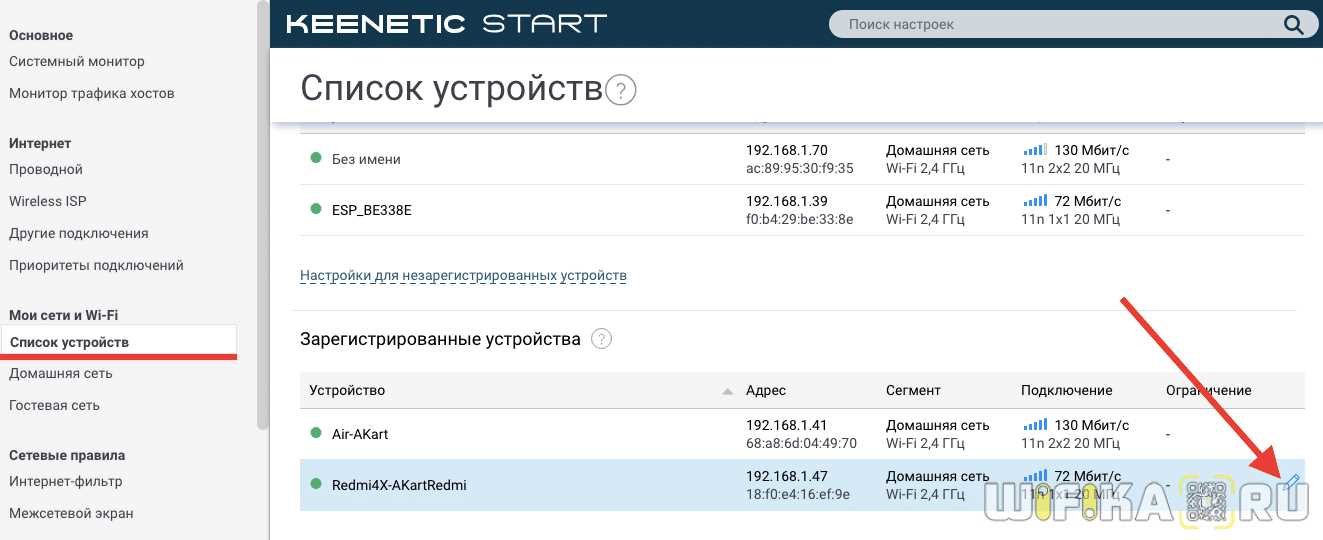Open Другие подключения section
Viewport: 1323px width, 540px height.
pos(79,233)
